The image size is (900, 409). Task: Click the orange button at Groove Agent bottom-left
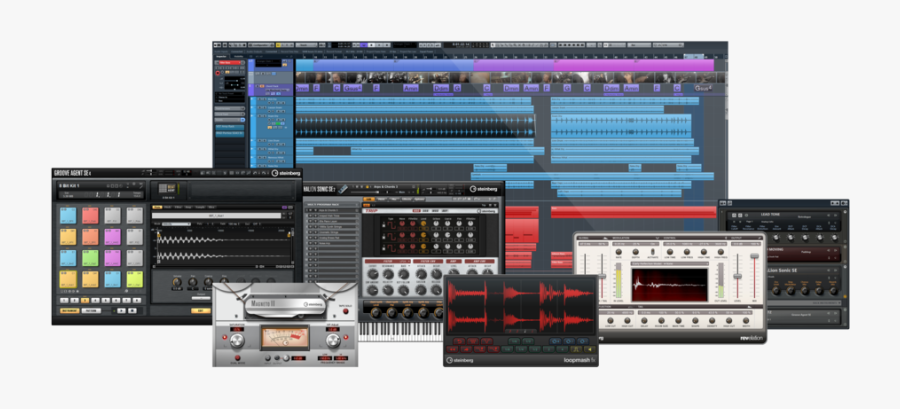point(68,312)
